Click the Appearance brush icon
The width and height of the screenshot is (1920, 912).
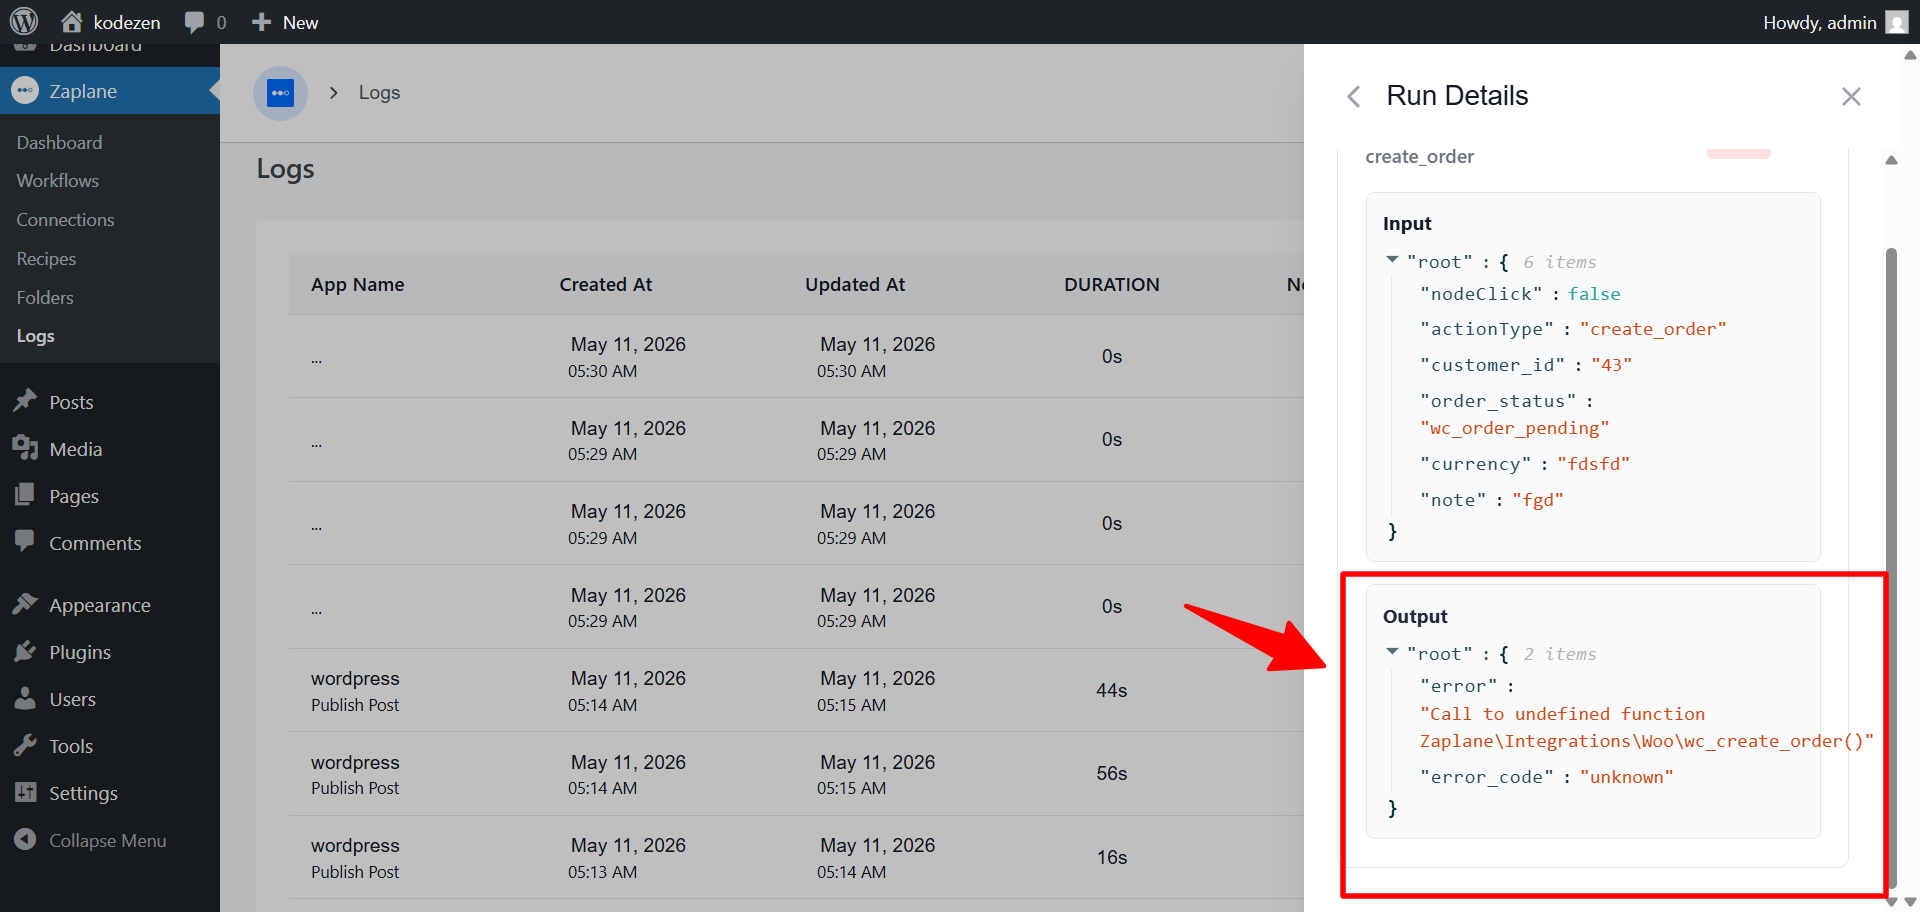(x=25, y=604)
